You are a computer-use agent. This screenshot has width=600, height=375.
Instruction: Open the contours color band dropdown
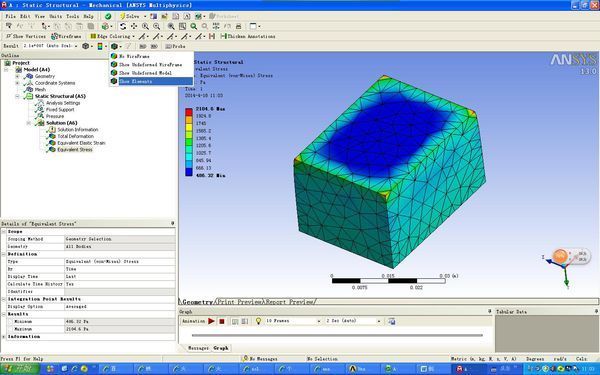(101, 46)
